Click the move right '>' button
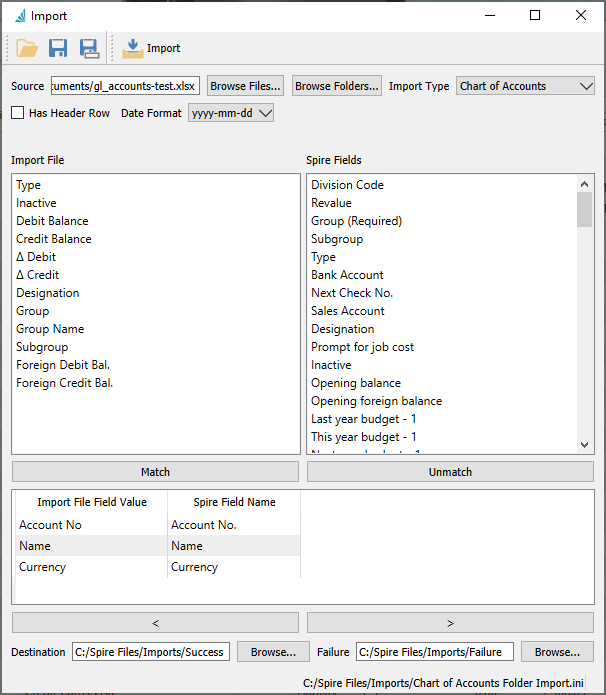The height and width of the screenshot is (695, 606). point(450,623)
